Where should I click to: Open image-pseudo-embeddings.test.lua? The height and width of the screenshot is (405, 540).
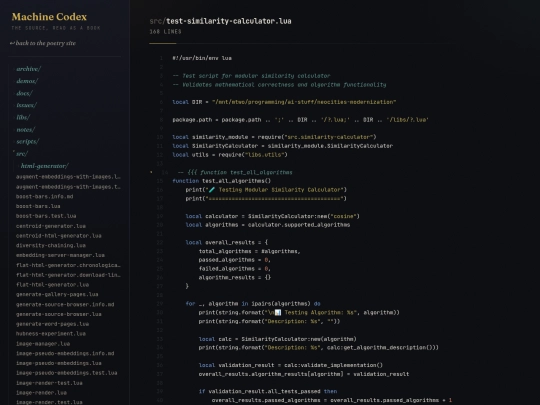[x=66, y=373]
